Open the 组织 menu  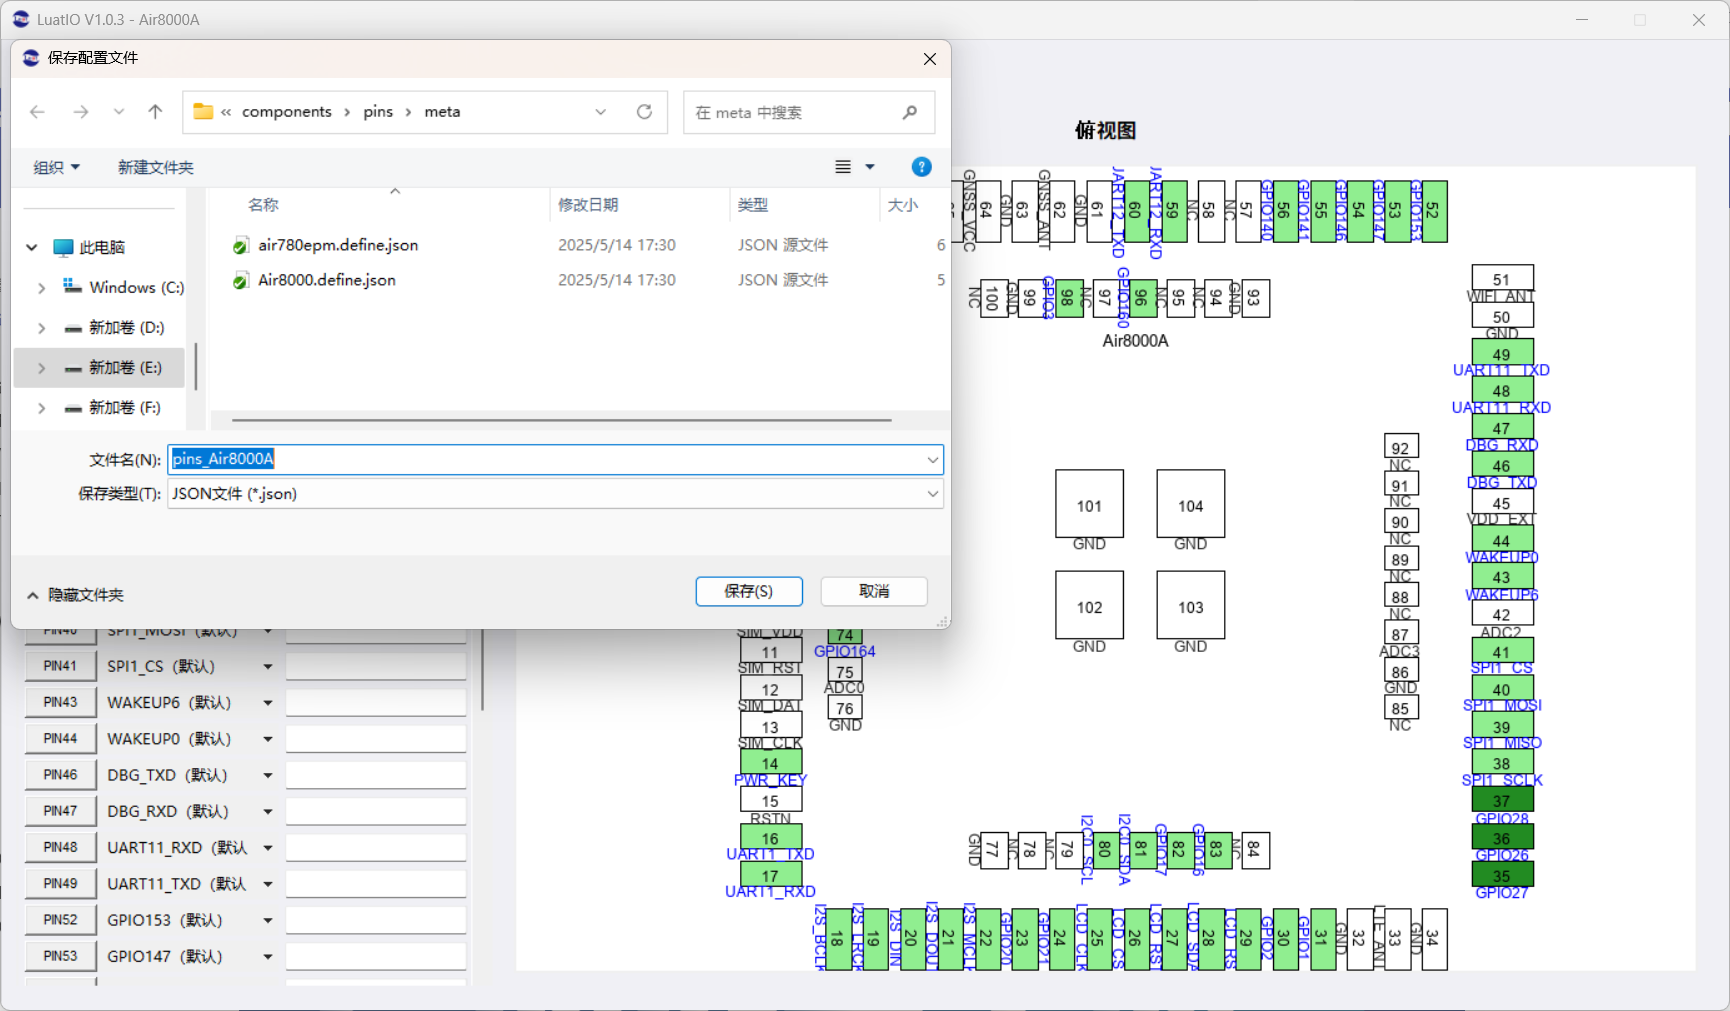[x=56, y=167]
